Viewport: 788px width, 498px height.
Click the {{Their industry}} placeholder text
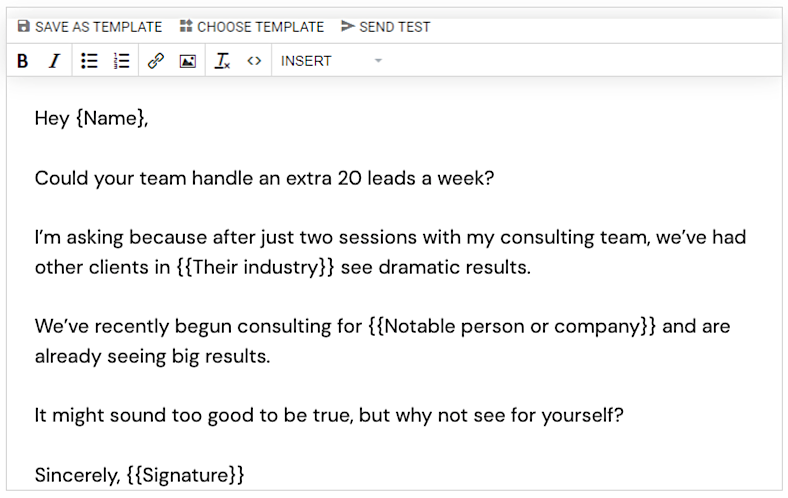coord(255,267)
